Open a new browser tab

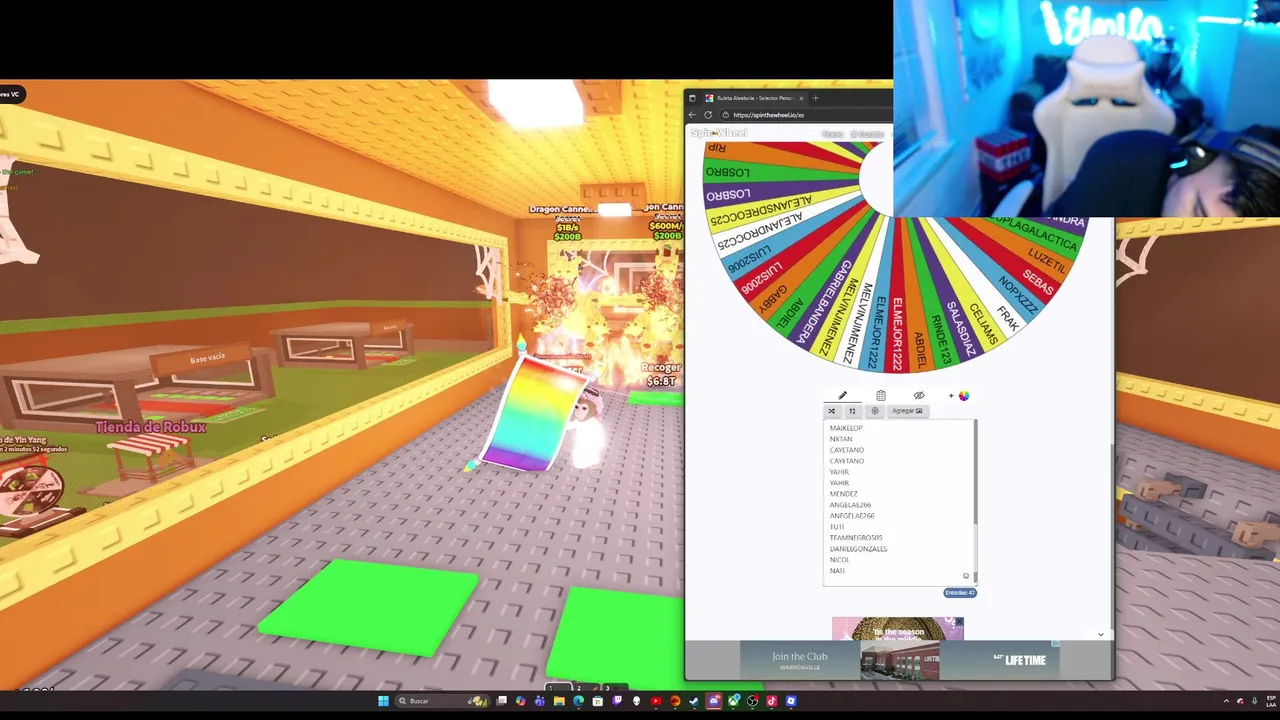pyautogui.click(x=815, y=98)
